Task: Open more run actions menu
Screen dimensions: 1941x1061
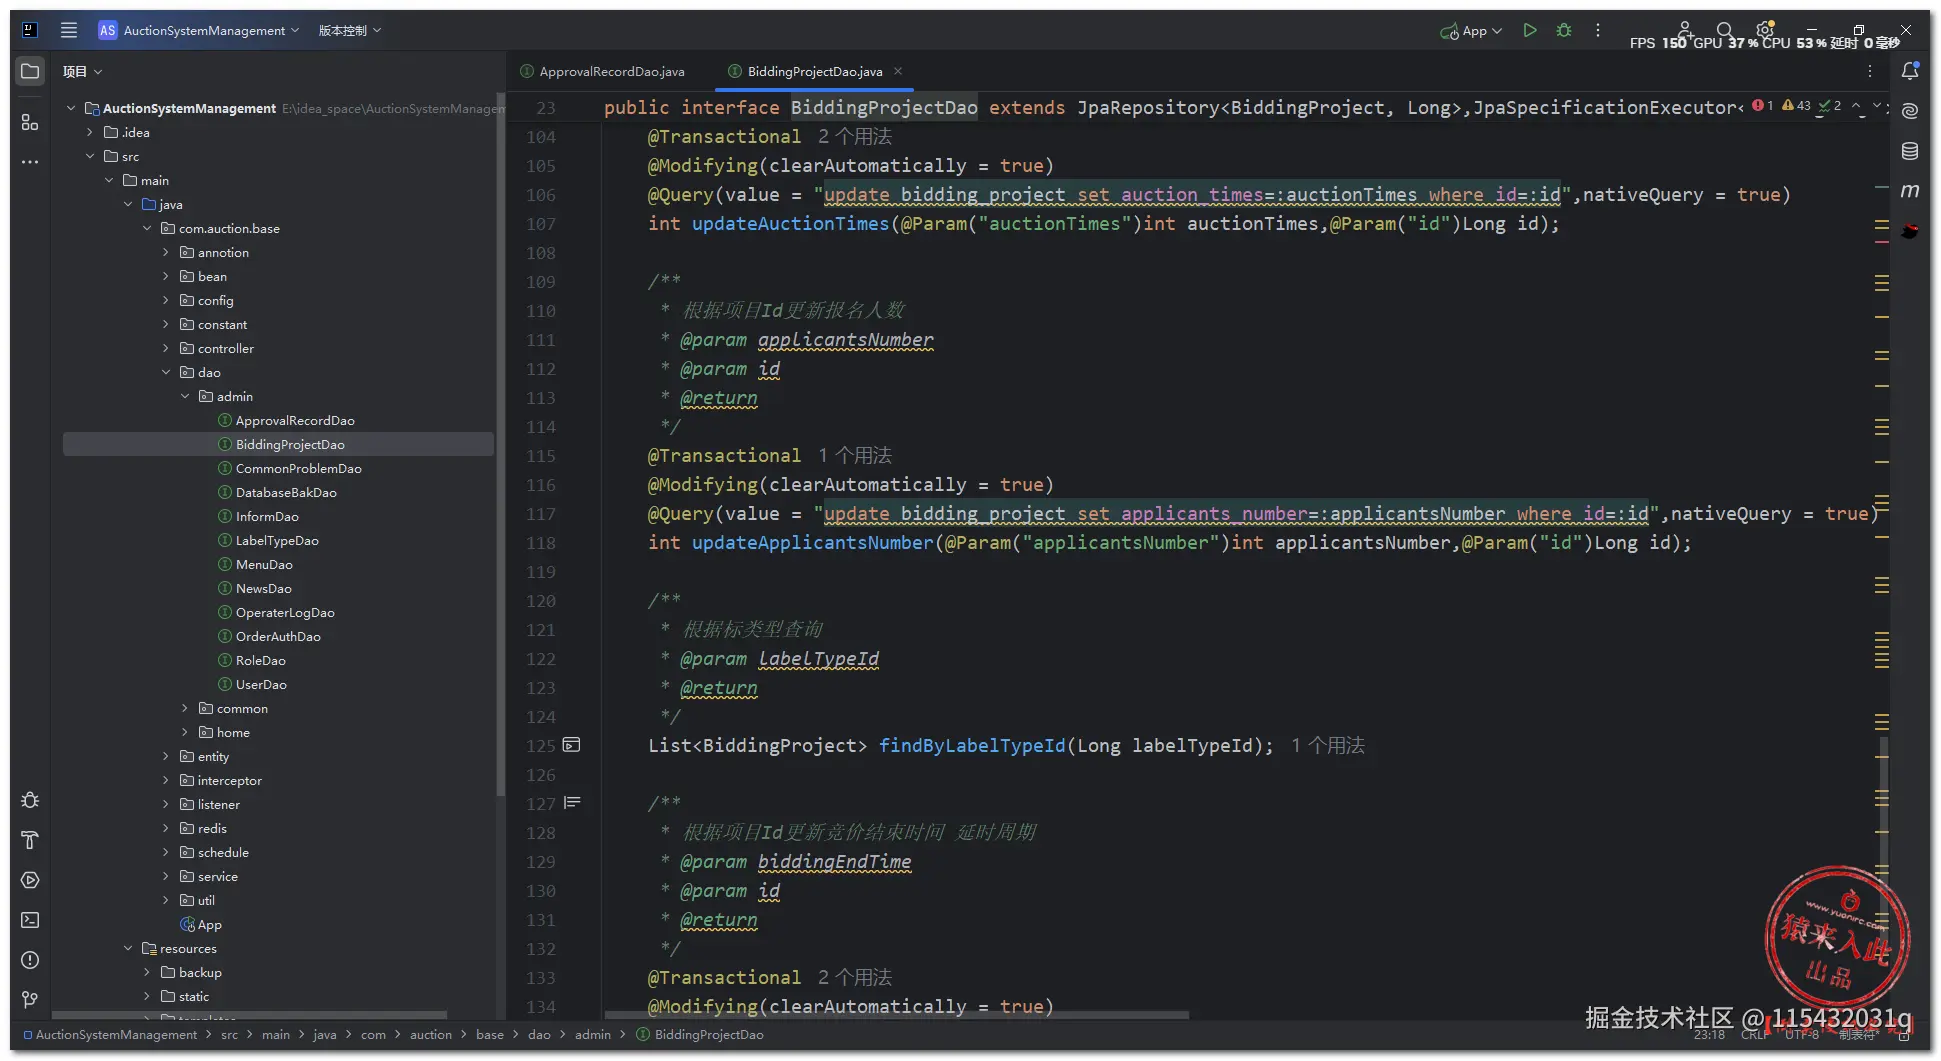Action: (1598, 30)
